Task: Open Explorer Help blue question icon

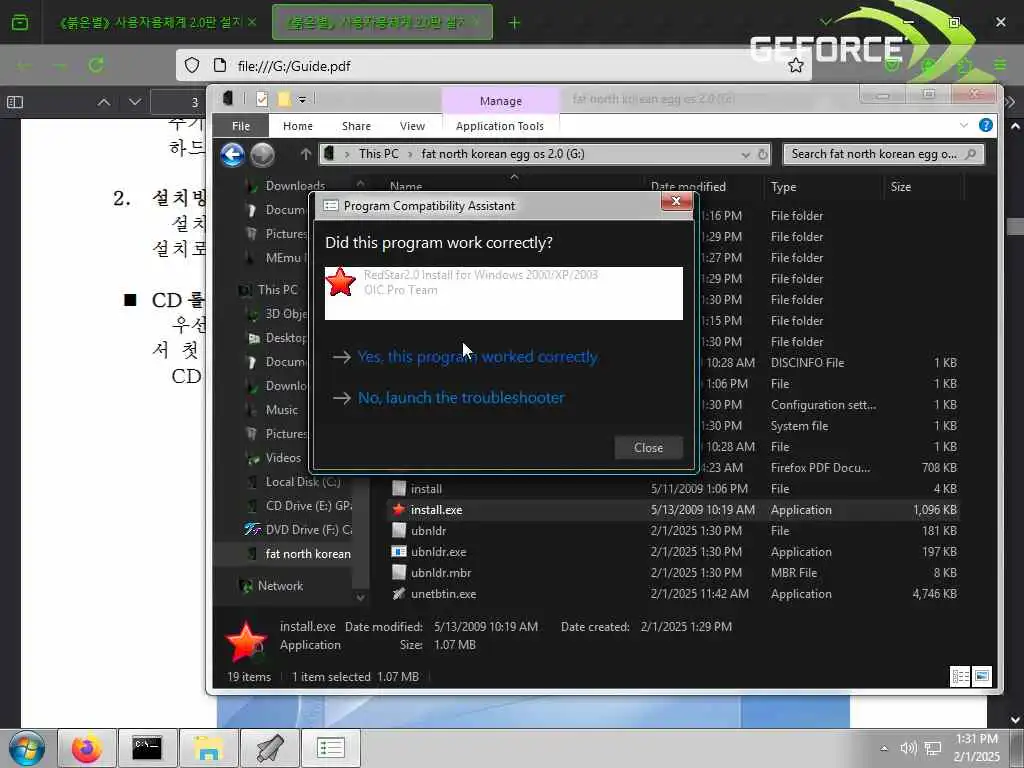Action: tap(985, 125)
